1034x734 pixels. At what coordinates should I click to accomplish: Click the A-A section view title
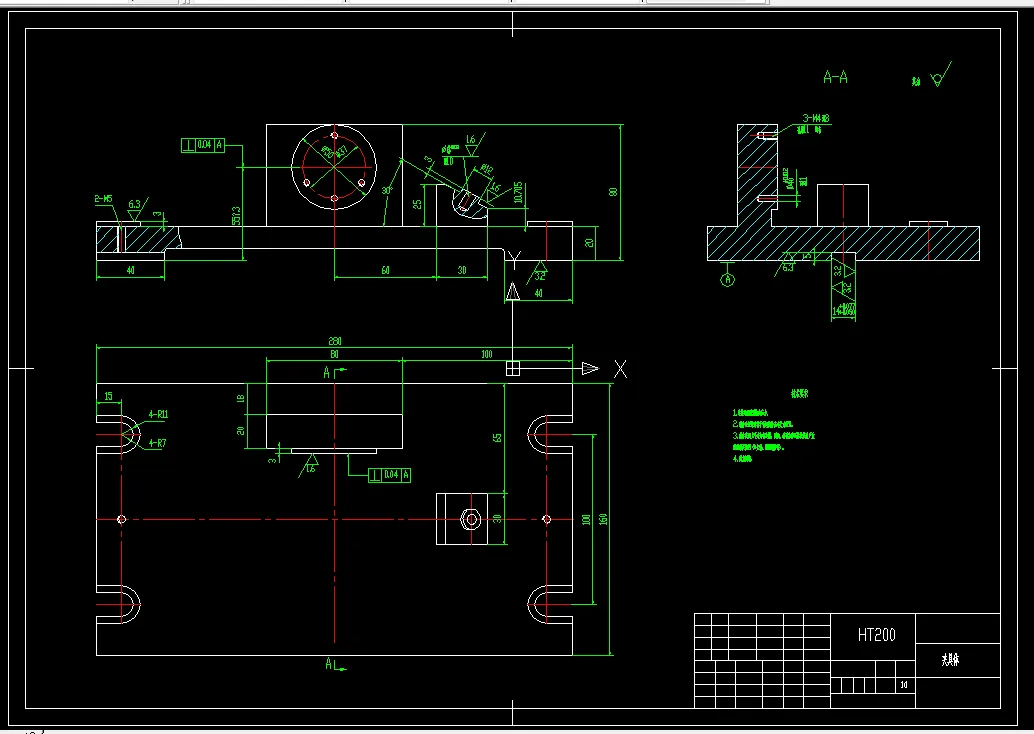click(835, 78)
